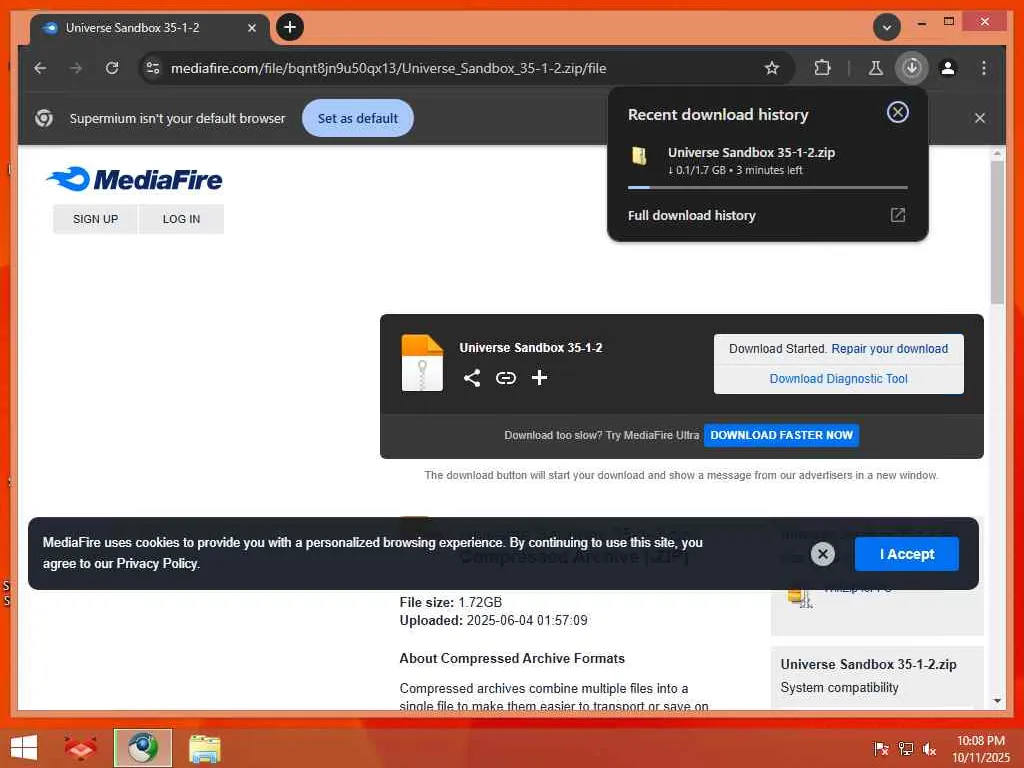Click the download progress bar

(x=767, y=187)
